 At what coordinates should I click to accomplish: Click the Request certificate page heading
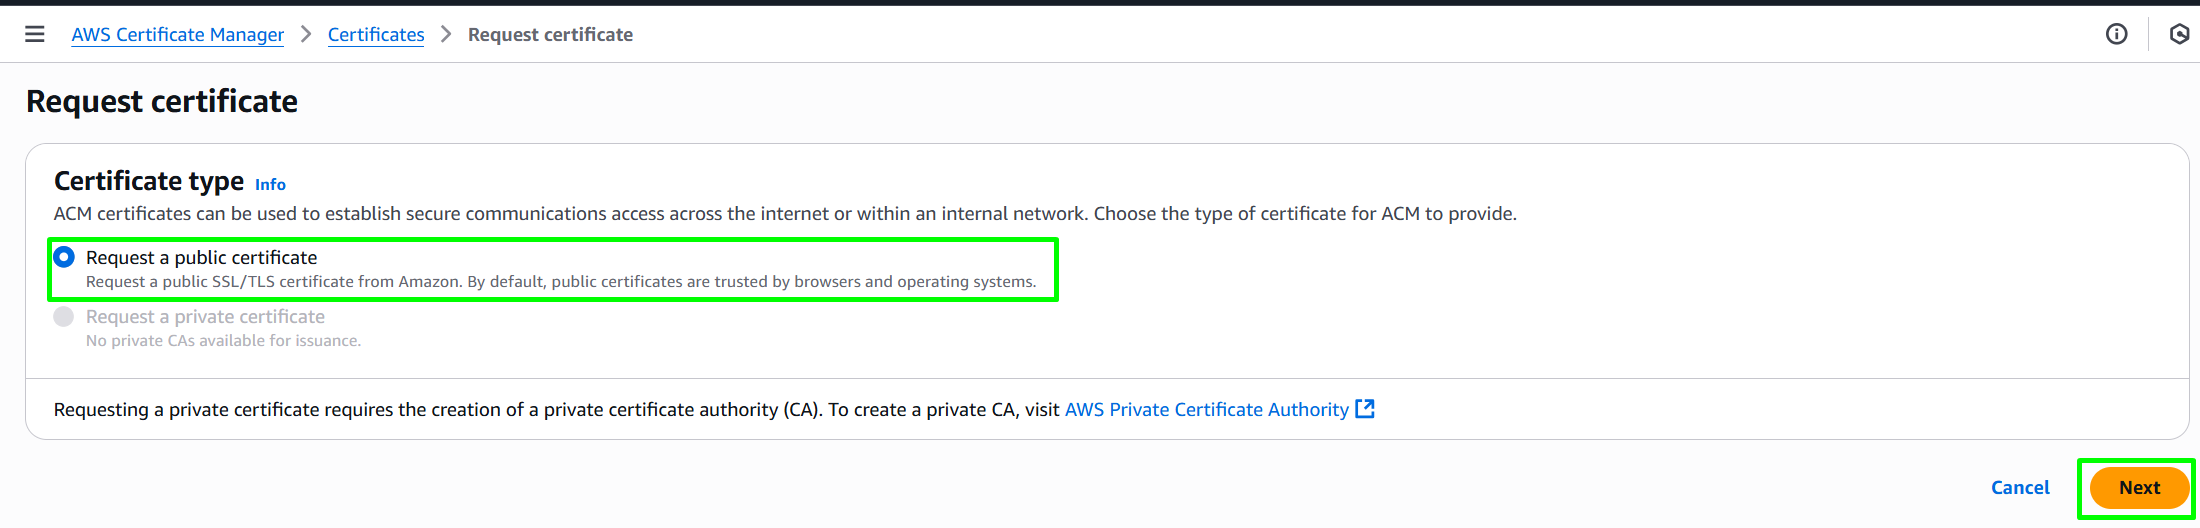[162, 101]
